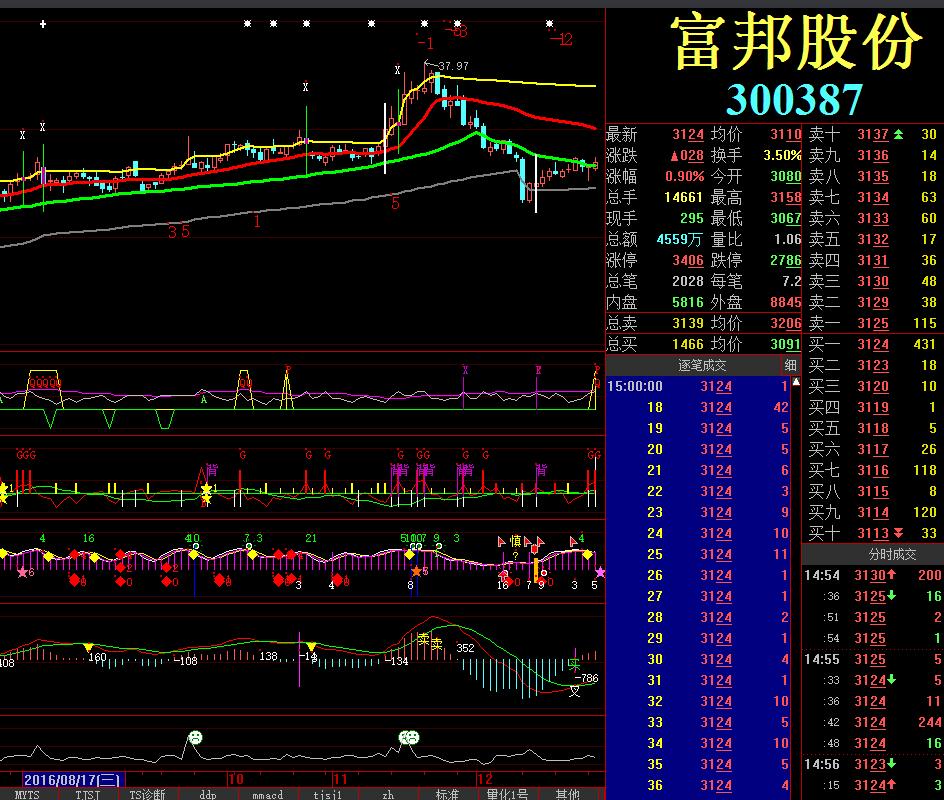Click the 外盘 8845 value
The height and width of the screenshot is (800, 944).
[x=786, y=302]
